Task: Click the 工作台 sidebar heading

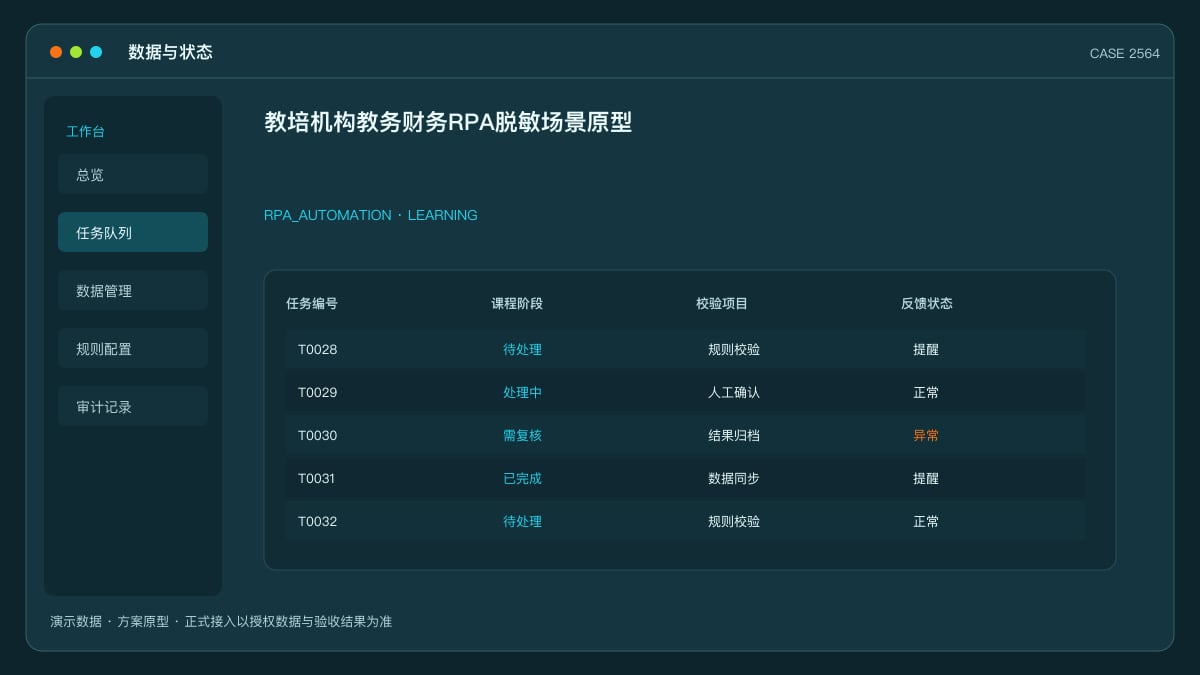Action: (x=86, y=131)
